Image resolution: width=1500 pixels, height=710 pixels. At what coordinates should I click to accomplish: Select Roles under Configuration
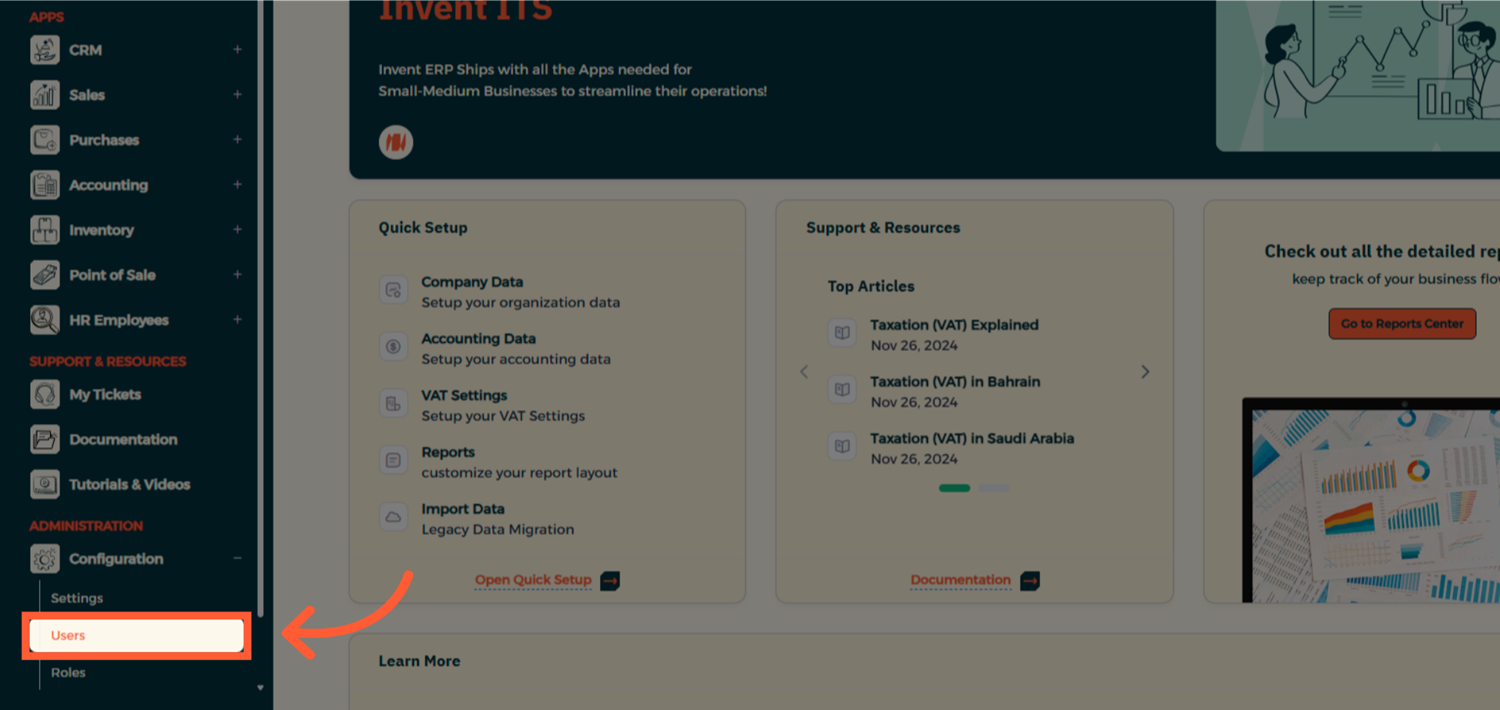pyautogui.click(x=68, y=673)
